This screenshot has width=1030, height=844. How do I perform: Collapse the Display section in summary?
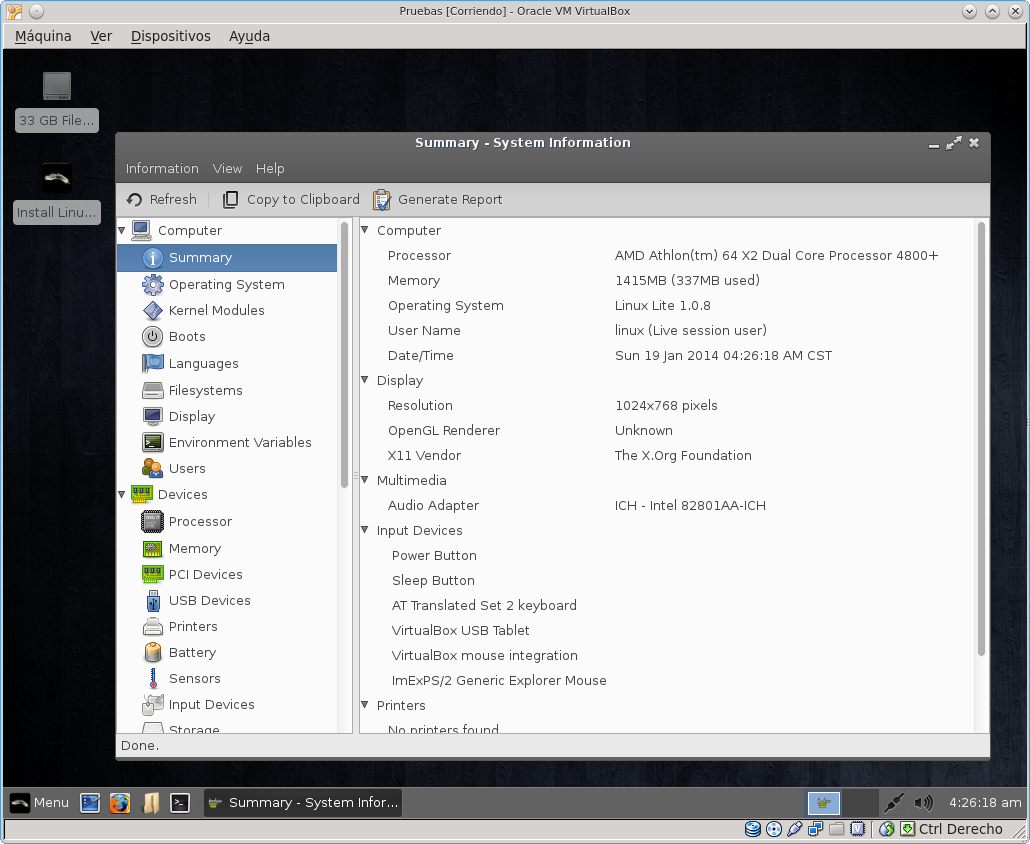coord(365,381)
